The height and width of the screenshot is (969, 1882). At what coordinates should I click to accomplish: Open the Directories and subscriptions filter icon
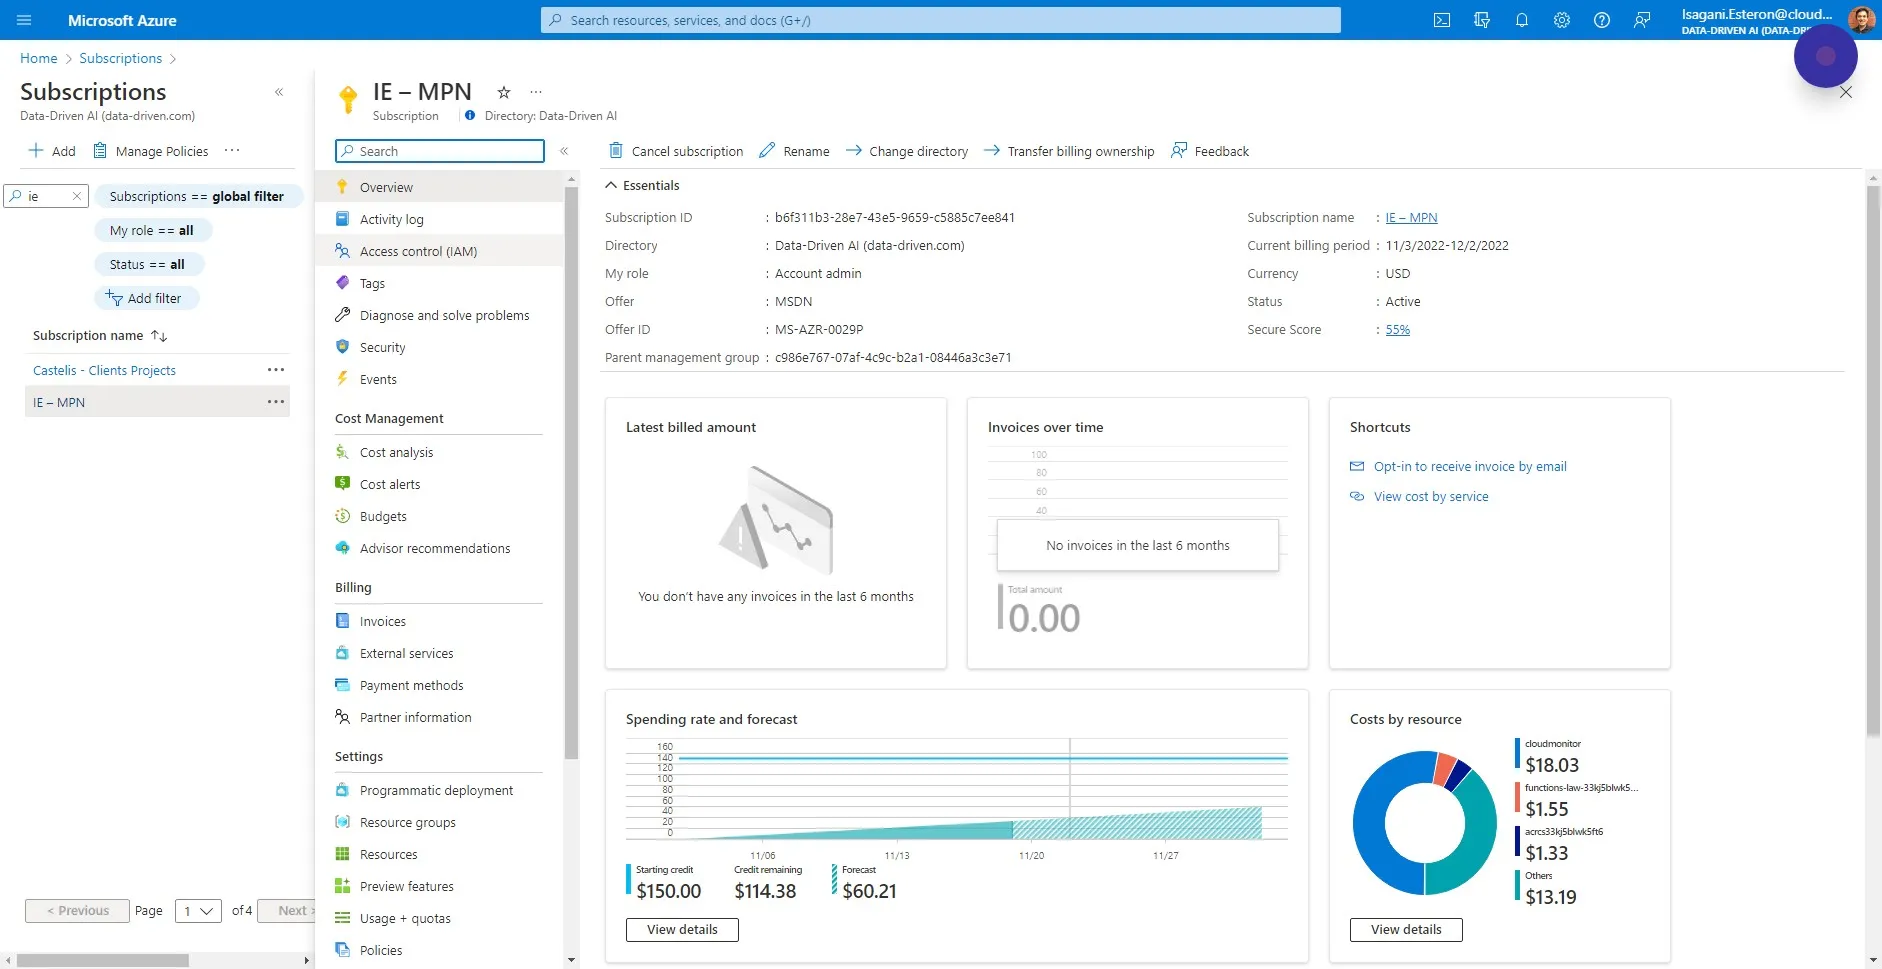tap(1482, 20)
